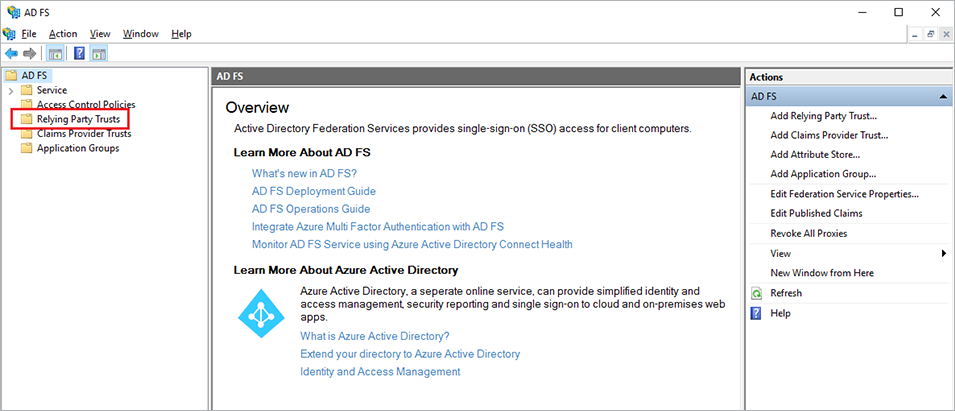
Task: Expand the Service tree node
Action: [x=10, y=91]
